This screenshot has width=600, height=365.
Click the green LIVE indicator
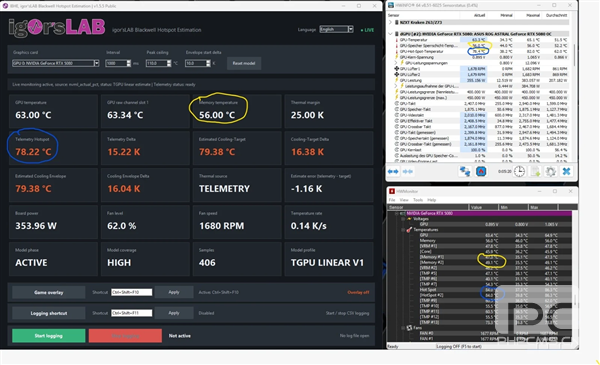[x=367, y=30]
